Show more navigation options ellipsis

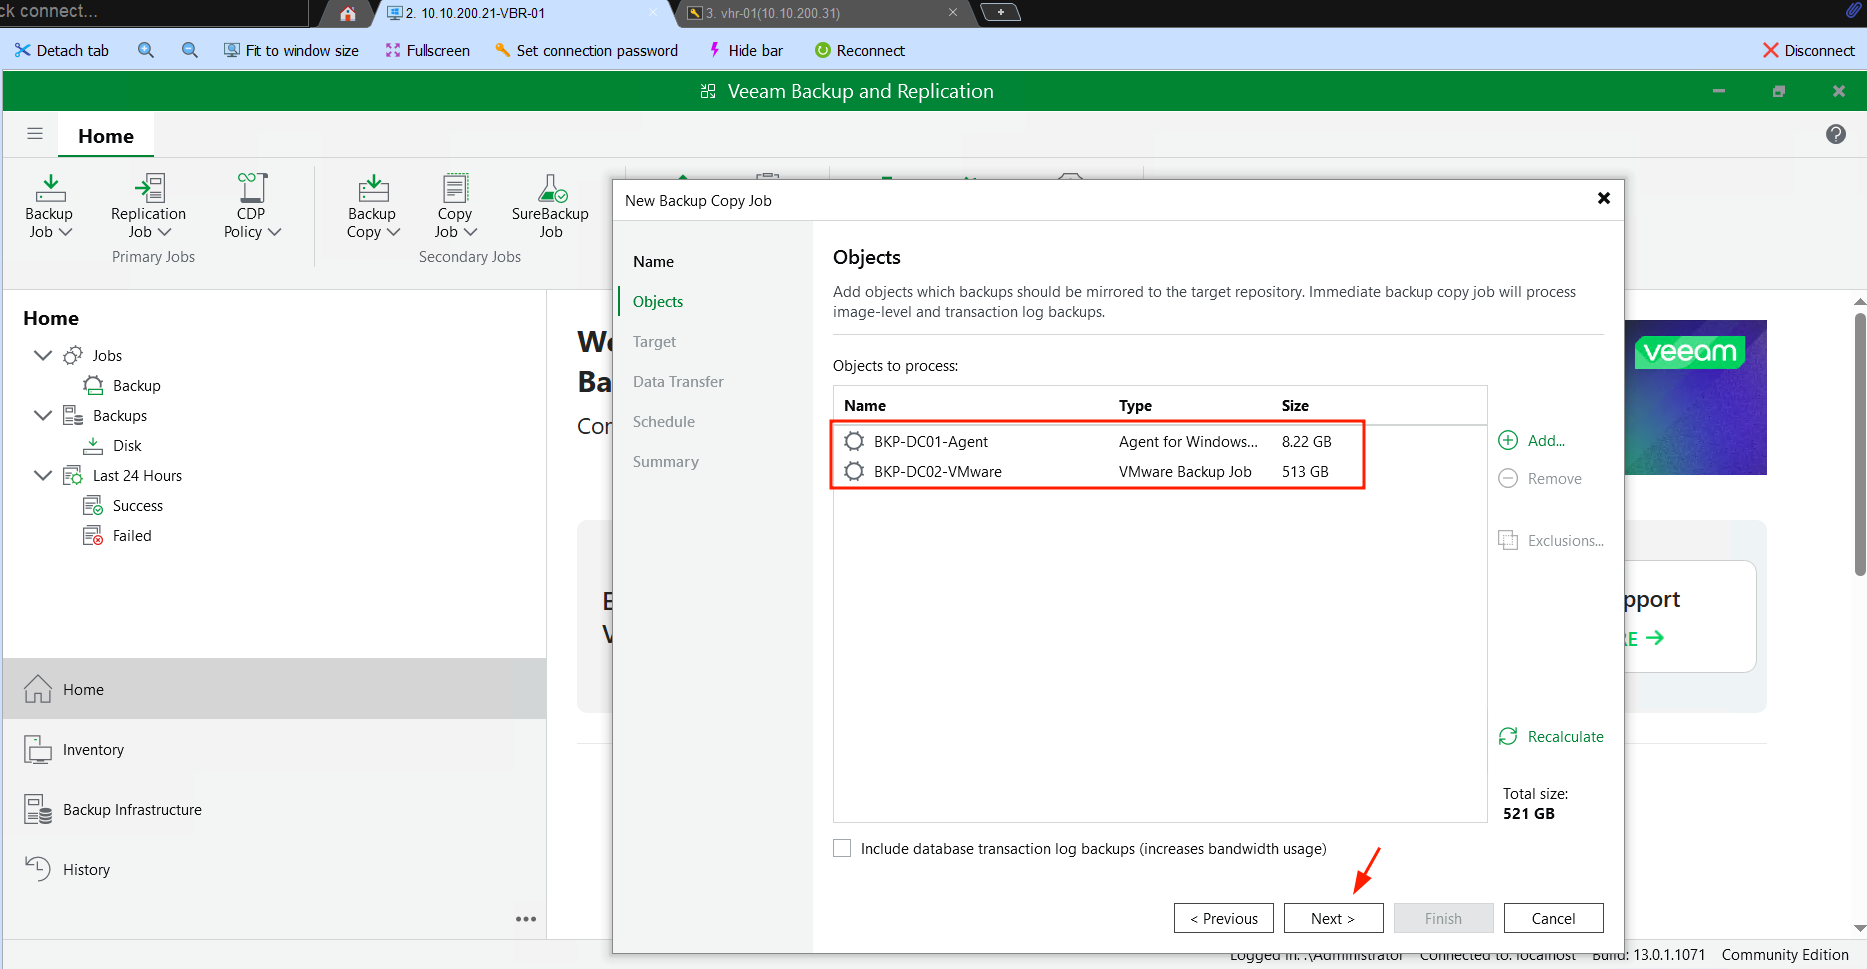click(x=526, y=919)
